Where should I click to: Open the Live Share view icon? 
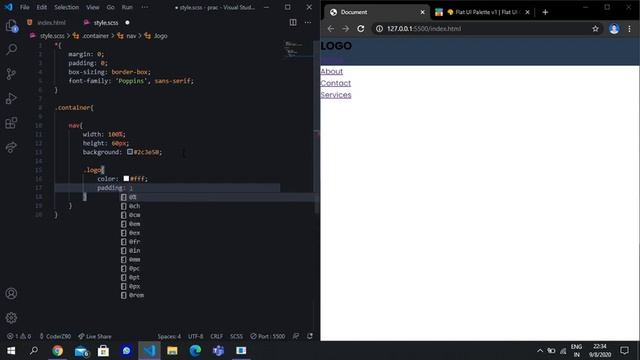pyautogui.click(x=11, y=147)
